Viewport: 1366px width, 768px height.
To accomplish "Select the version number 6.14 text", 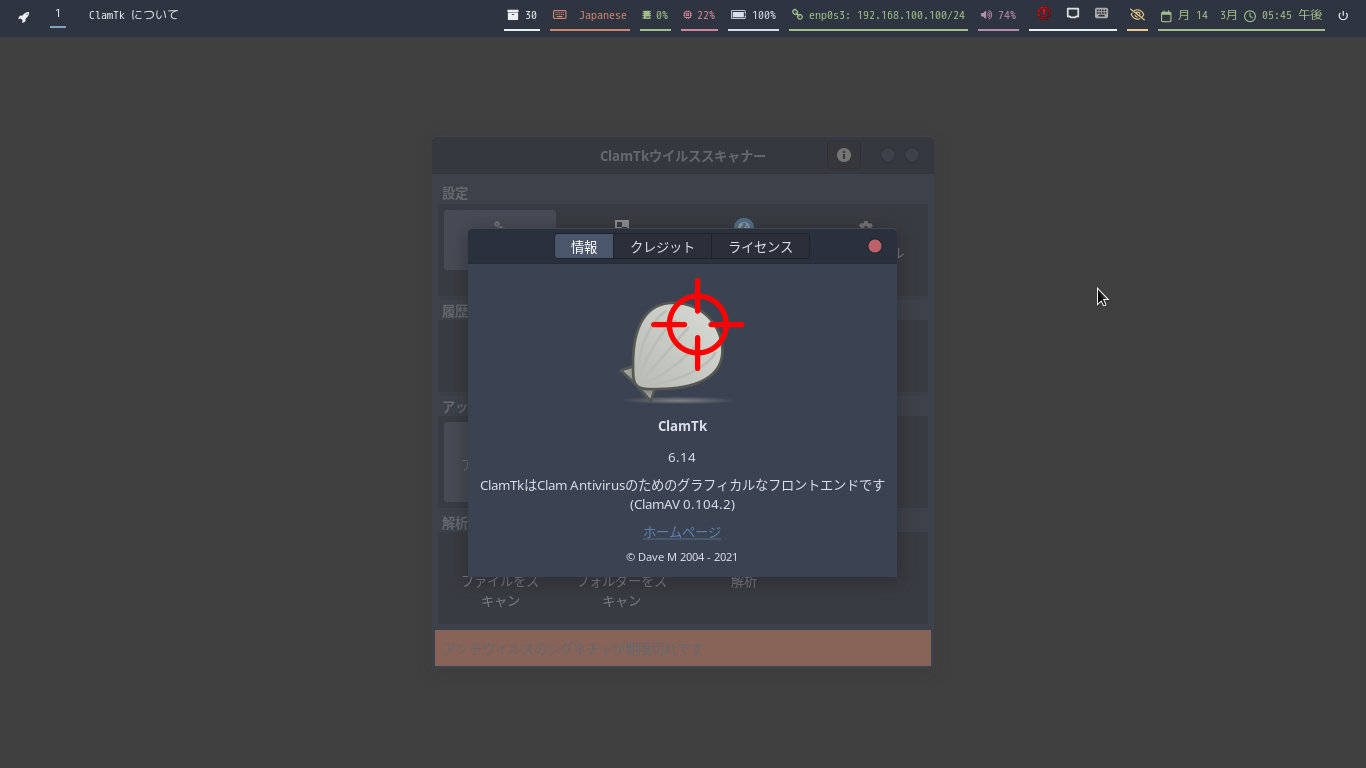I will pyautogui.click(x=682, y=457).
